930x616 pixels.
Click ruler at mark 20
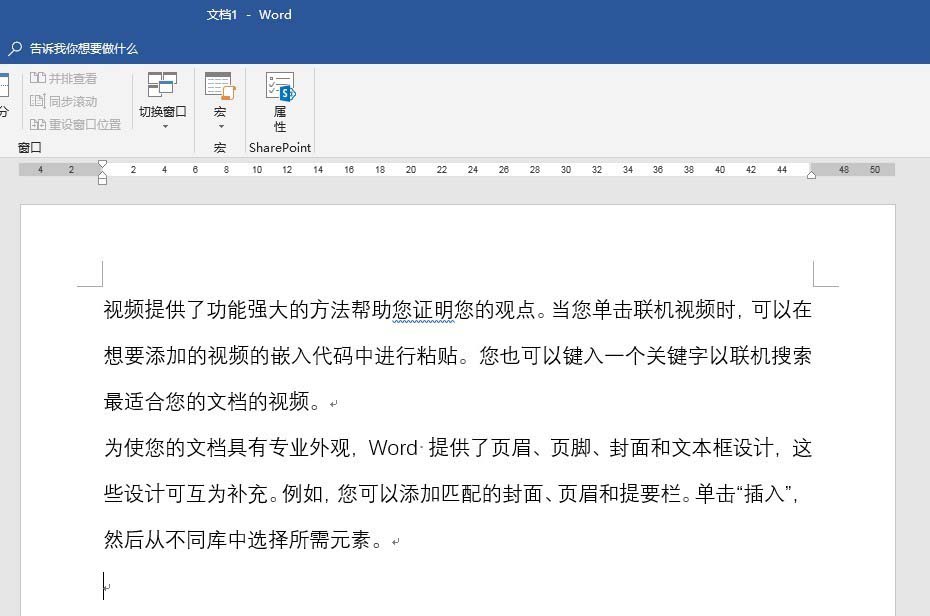(x=410, y=170)
